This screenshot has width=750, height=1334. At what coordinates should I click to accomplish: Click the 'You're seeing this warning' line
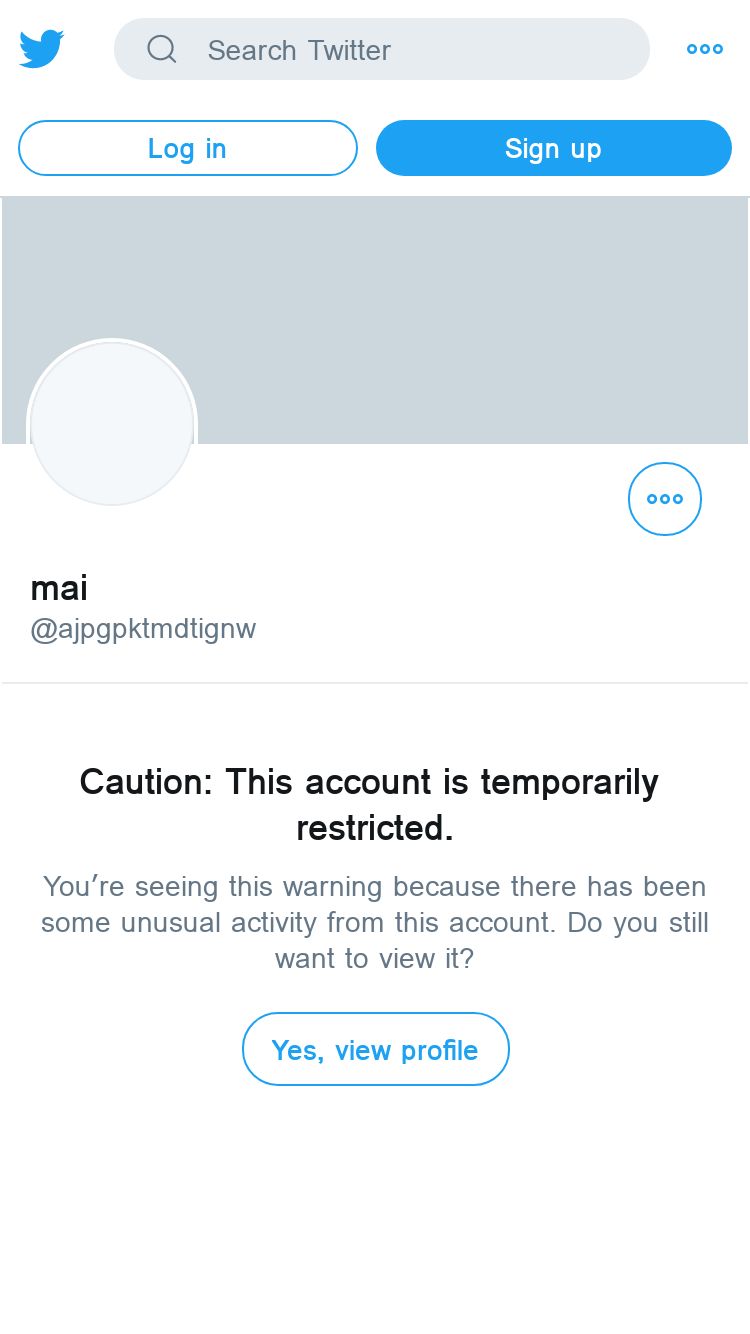tap(375, 887)
